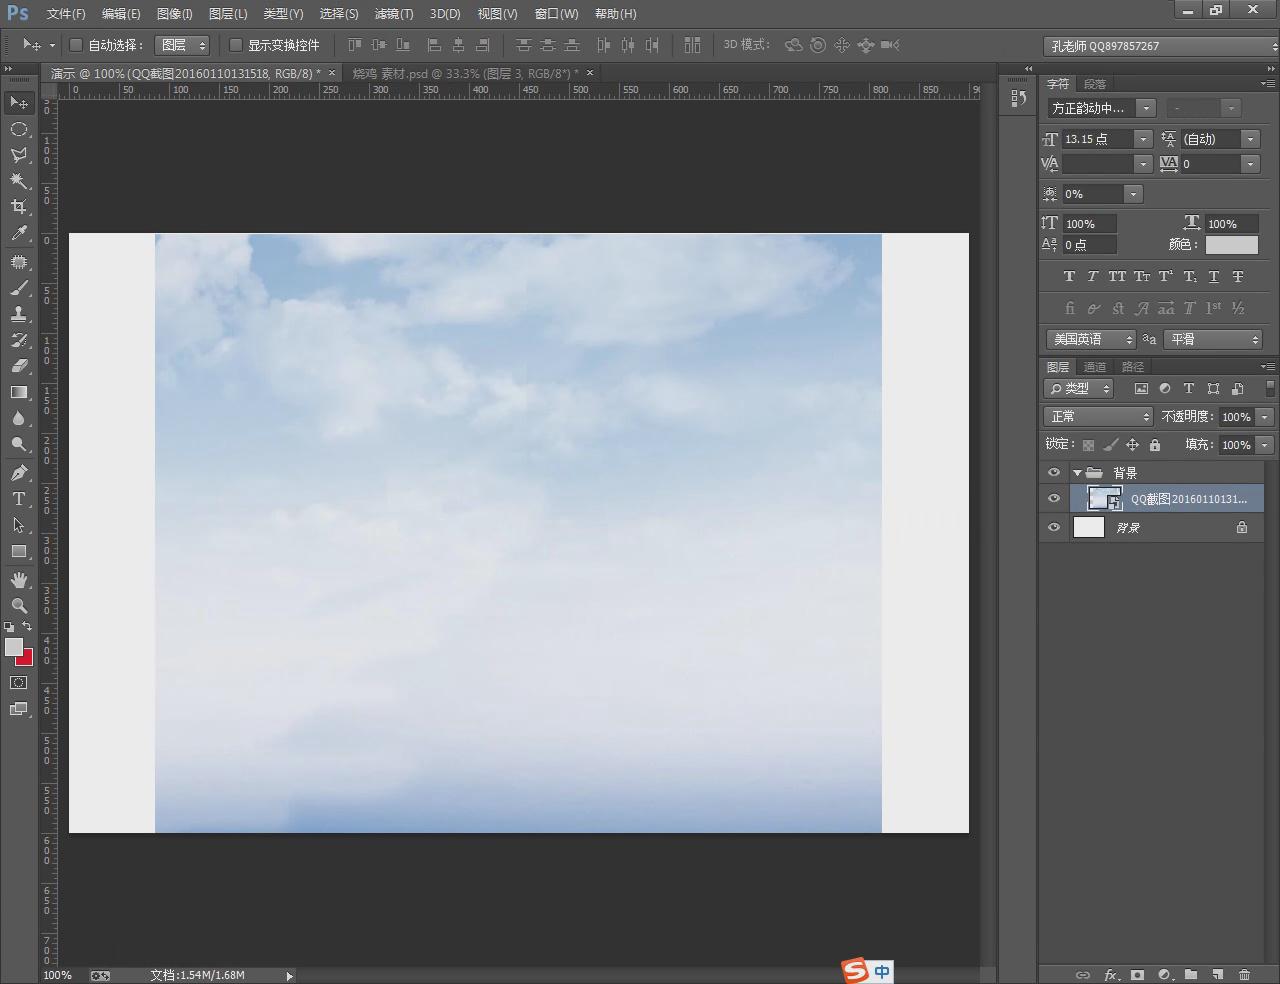Toggle underline in the Character panel
Viewport: 1280px width, 984px height.
coord(1214,276)
